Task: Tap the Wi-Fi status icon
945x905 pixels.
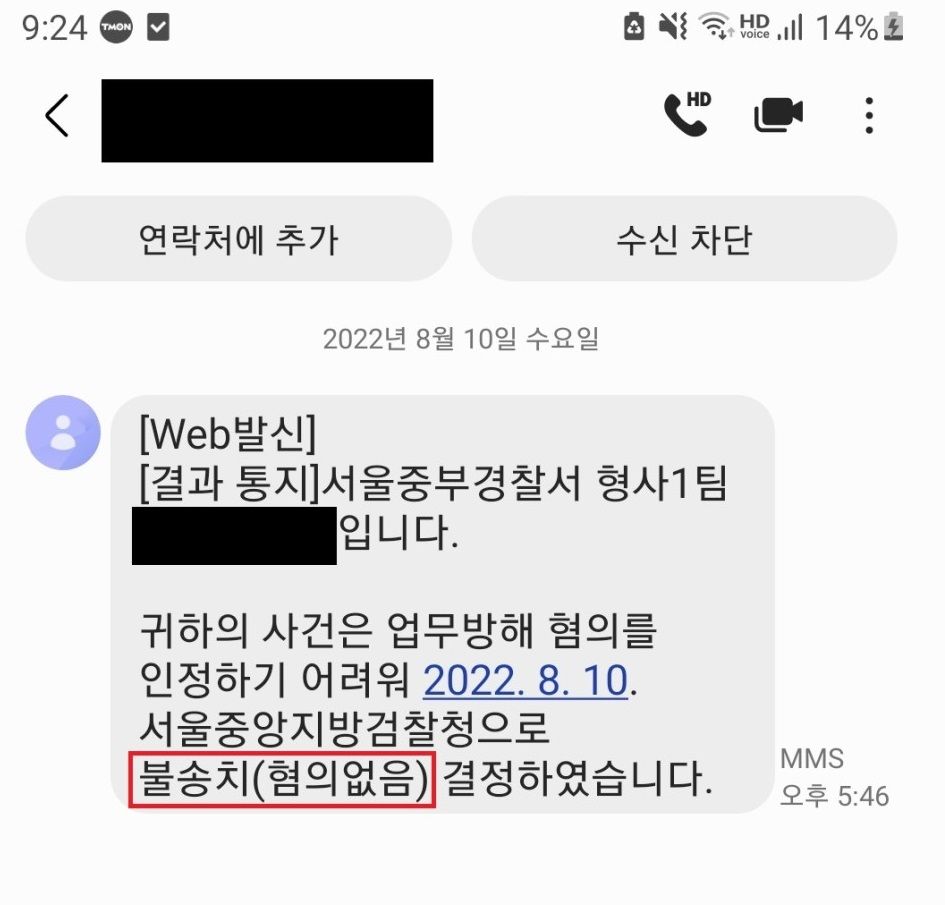Action: pos(715,27)
